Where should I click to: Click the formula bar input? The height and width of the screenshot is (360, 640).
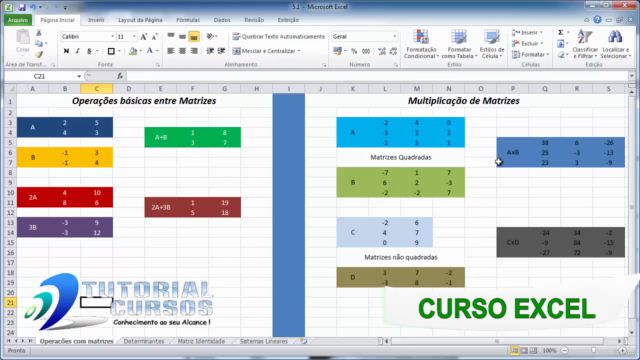coord(378,76)
